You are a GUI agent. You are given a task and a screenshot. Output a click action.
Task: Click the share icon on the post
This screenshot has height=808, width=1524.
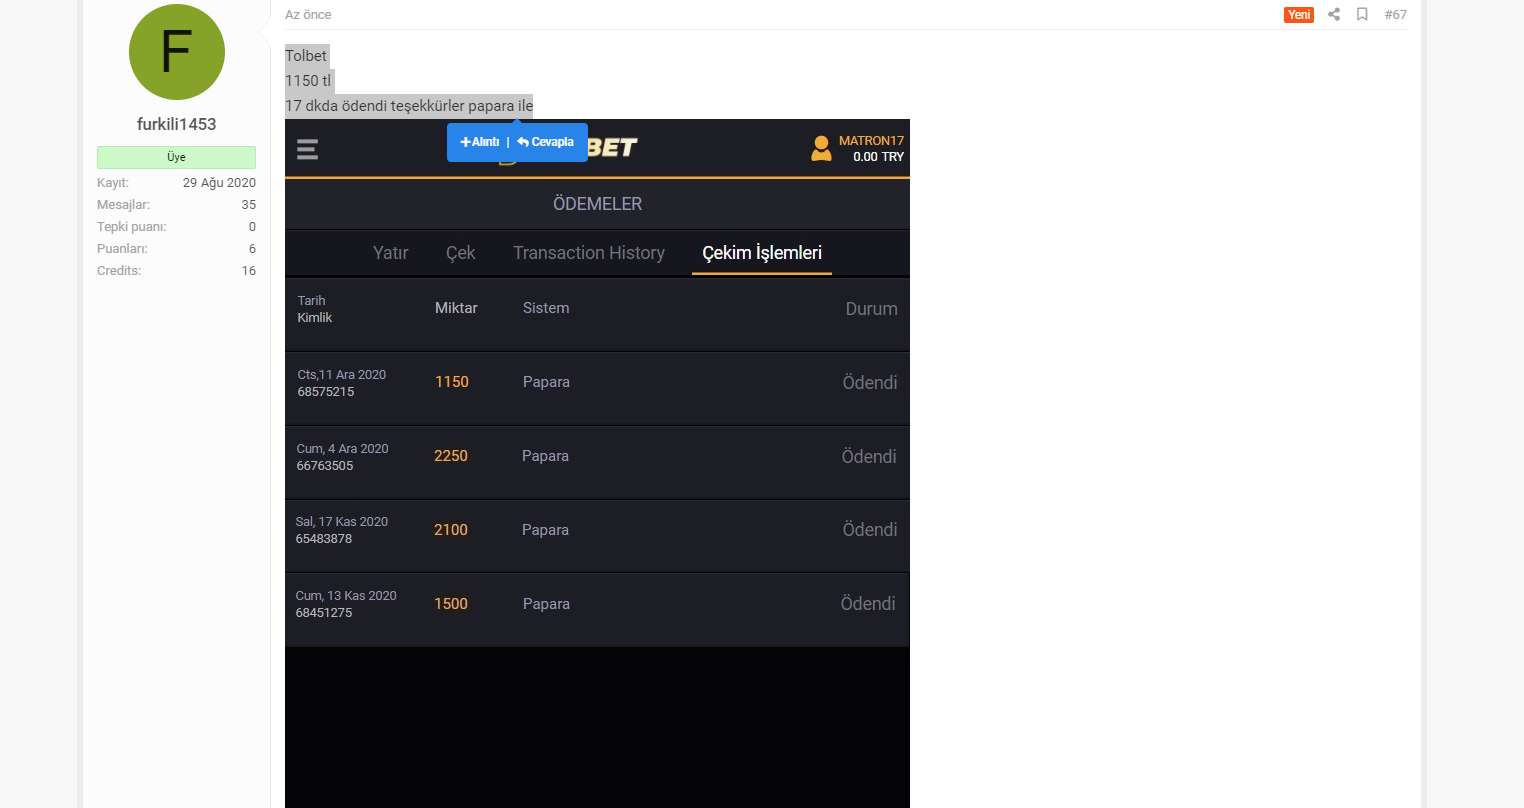pyautogui.click(x=1334, y=14)
